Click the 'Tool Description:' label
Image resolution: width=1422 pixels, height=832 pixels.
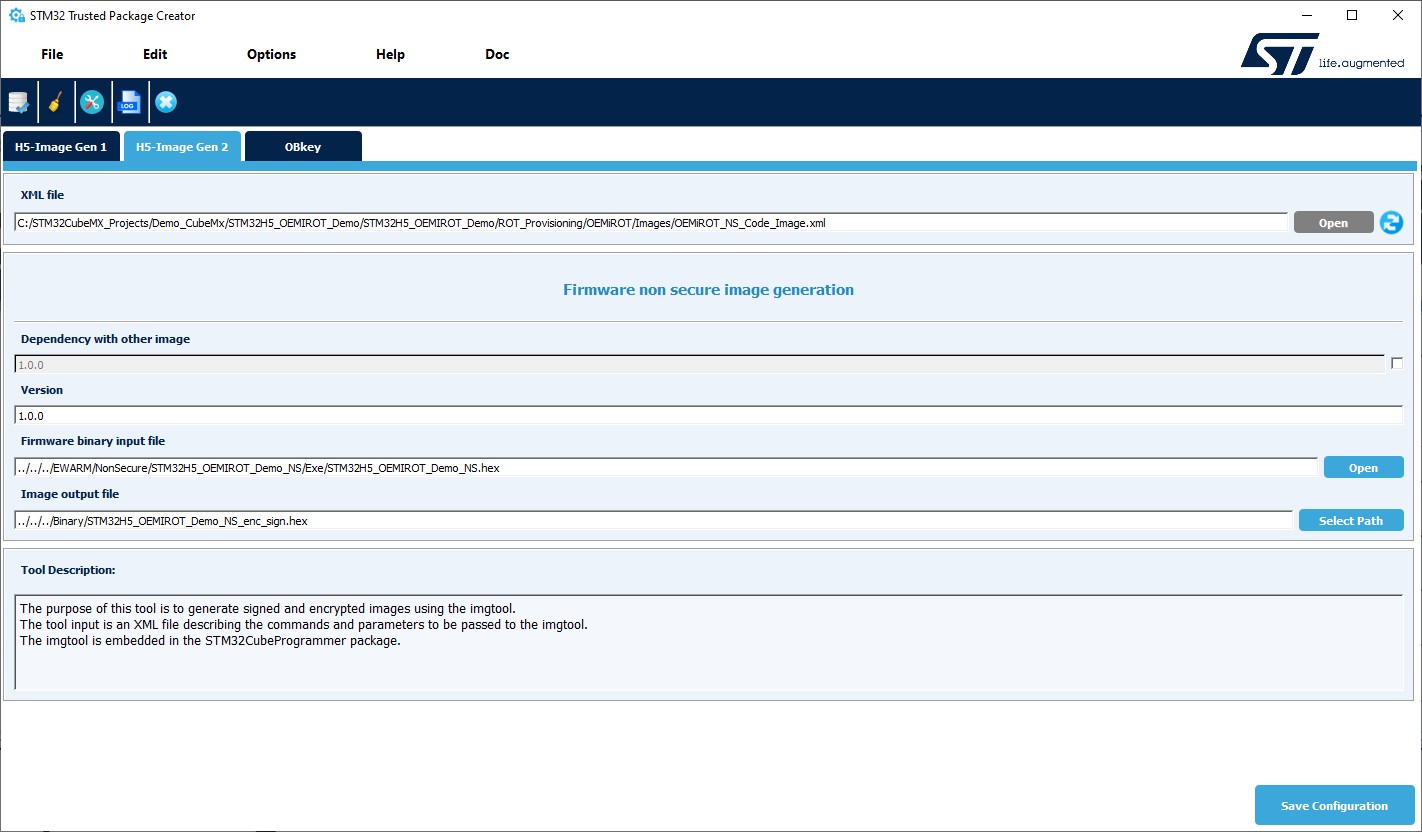coord(68,570)
